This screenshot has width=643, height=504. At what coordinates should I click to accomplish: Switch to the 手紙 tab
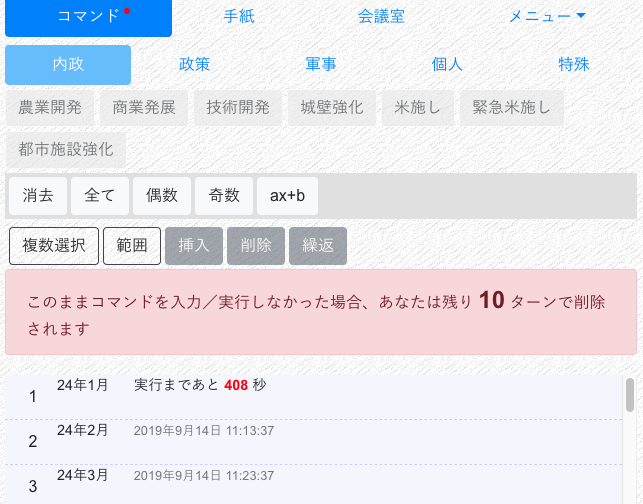point(238,17)
